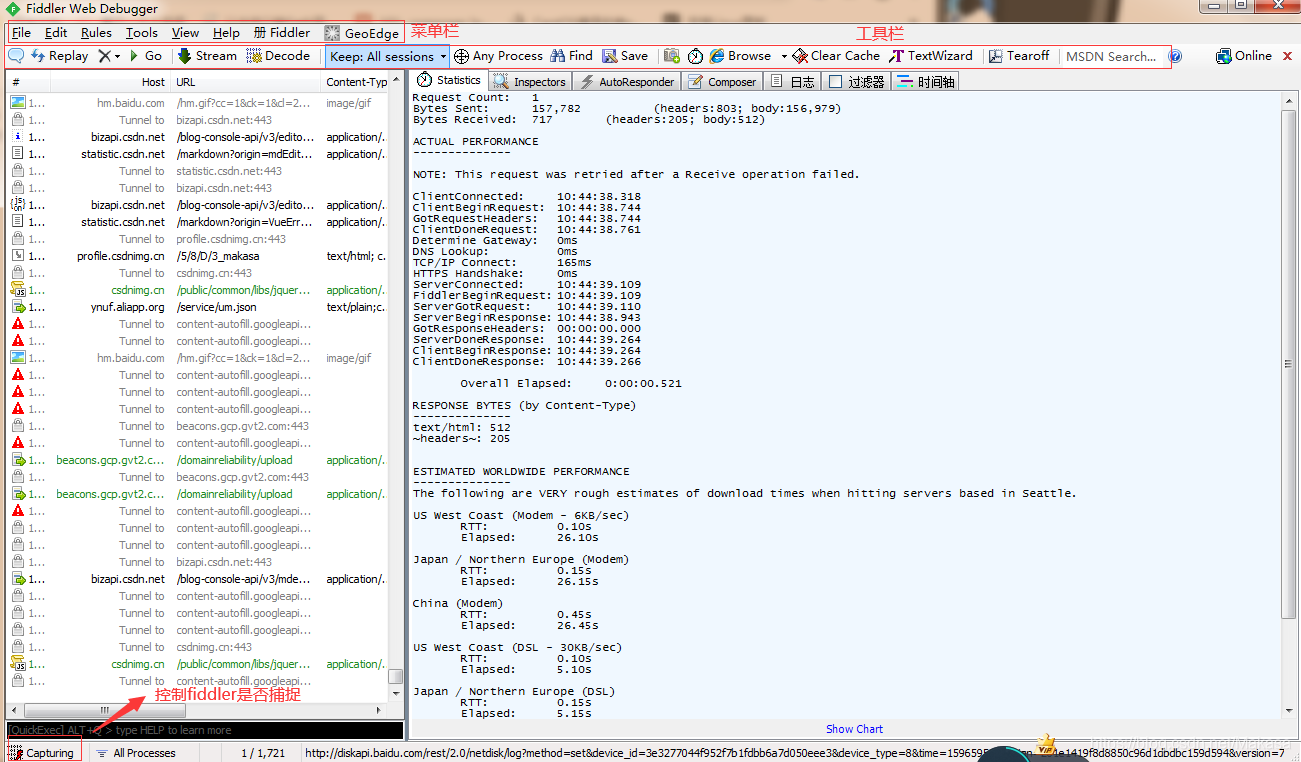1301x762 pixels.
Task: Click the Fiddler Web Debugger title bar icon
Action: point(12,9)
